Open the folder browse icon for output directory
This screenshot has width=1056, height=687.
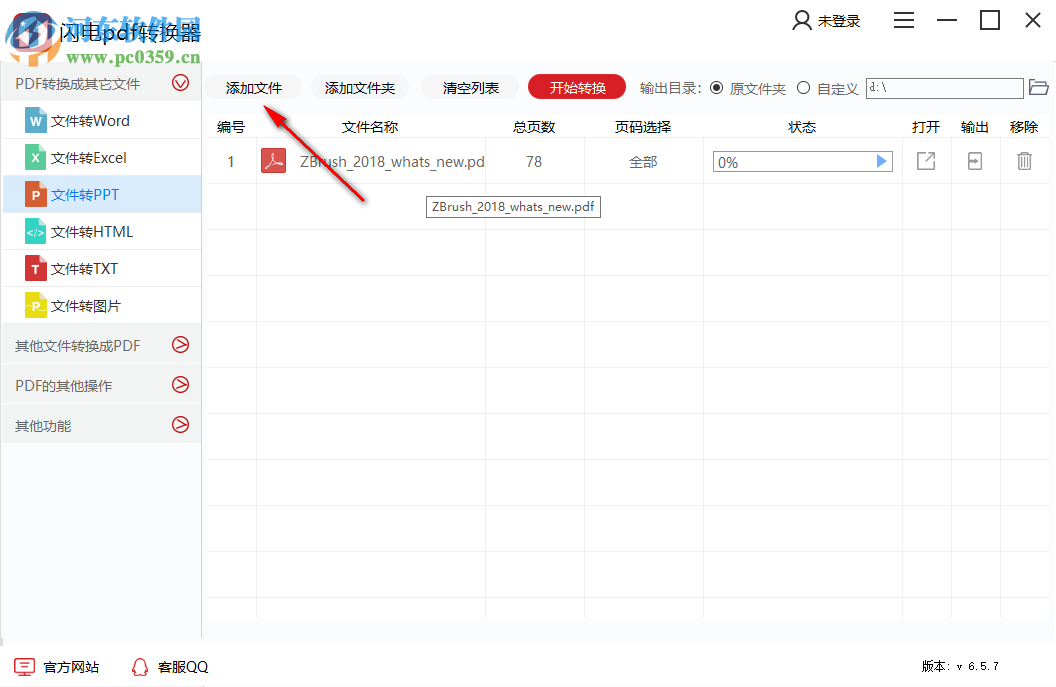click(1039, 88)
